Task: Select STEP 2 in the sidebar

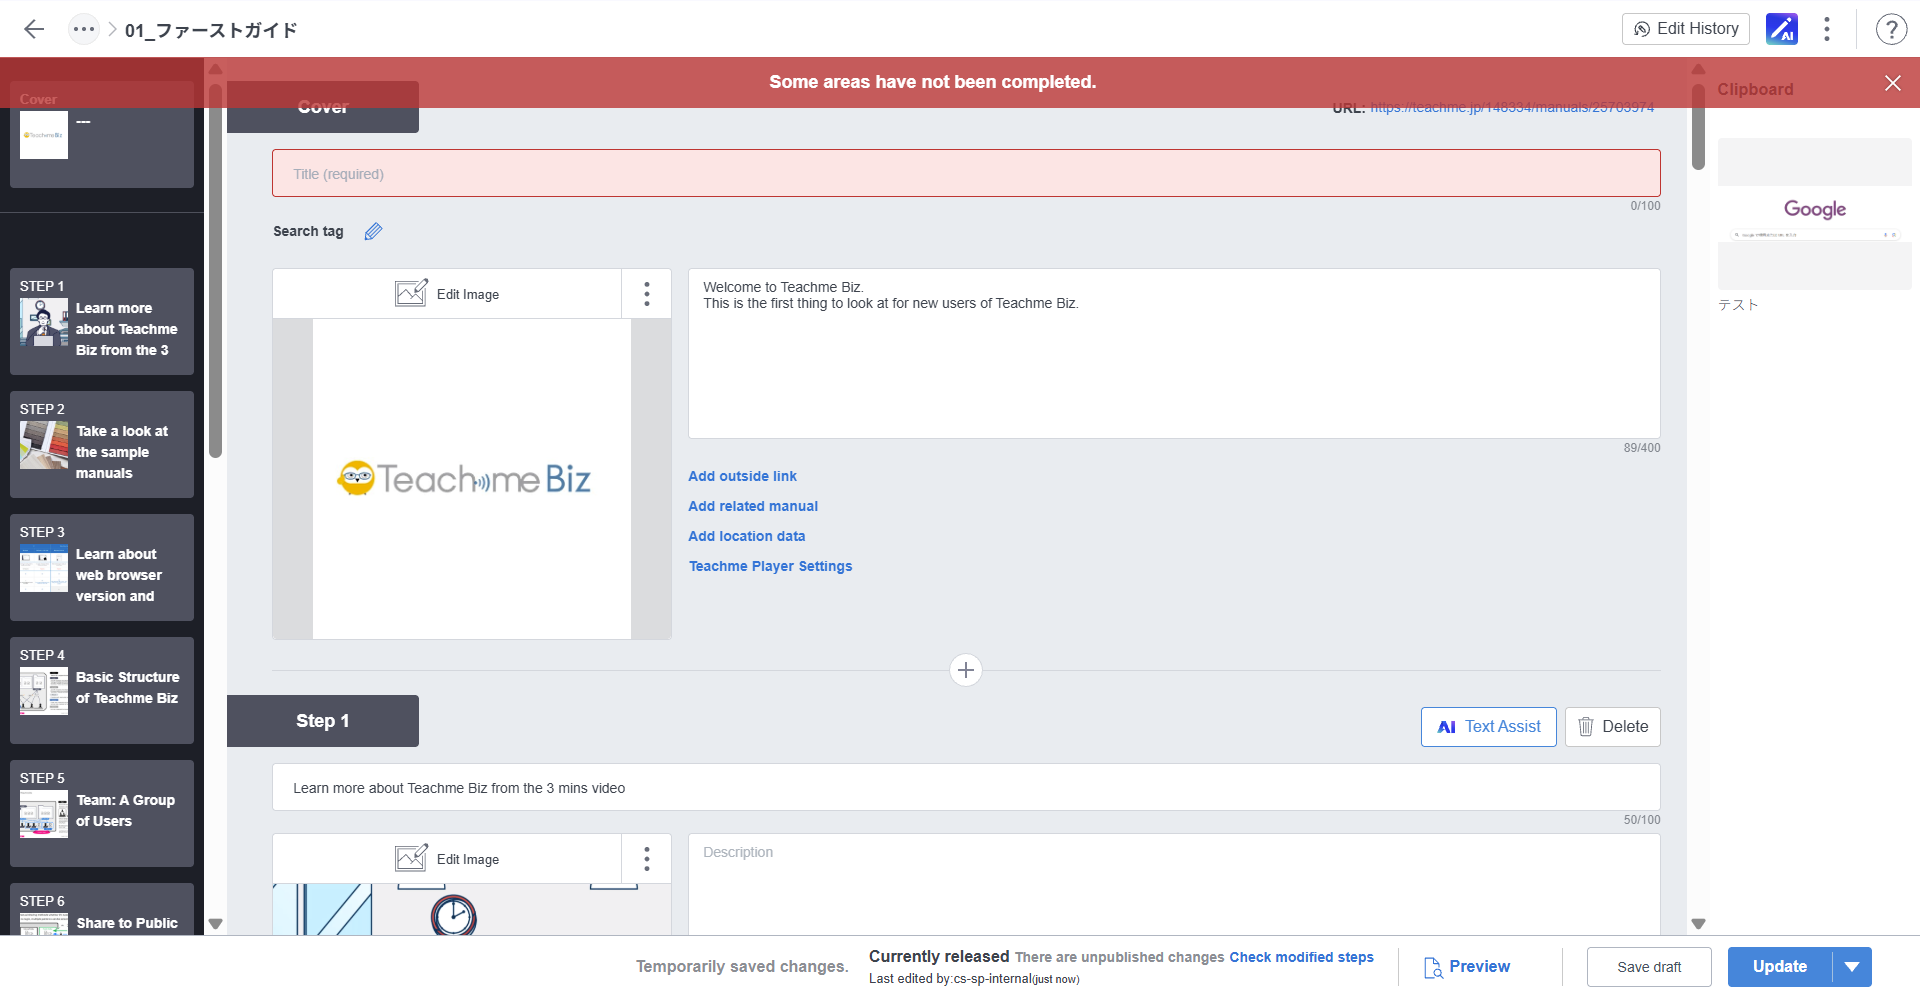Action: click(x=102, y=444)
